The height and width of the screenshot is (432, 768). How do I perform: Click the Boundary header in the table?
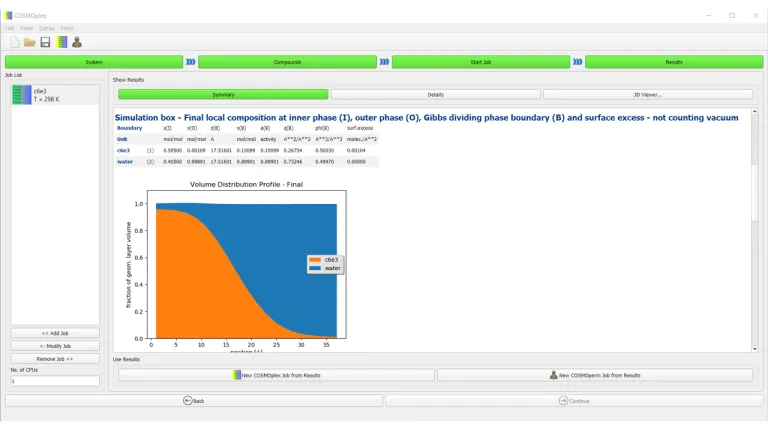pyautogui.click(x=129, y=128)
